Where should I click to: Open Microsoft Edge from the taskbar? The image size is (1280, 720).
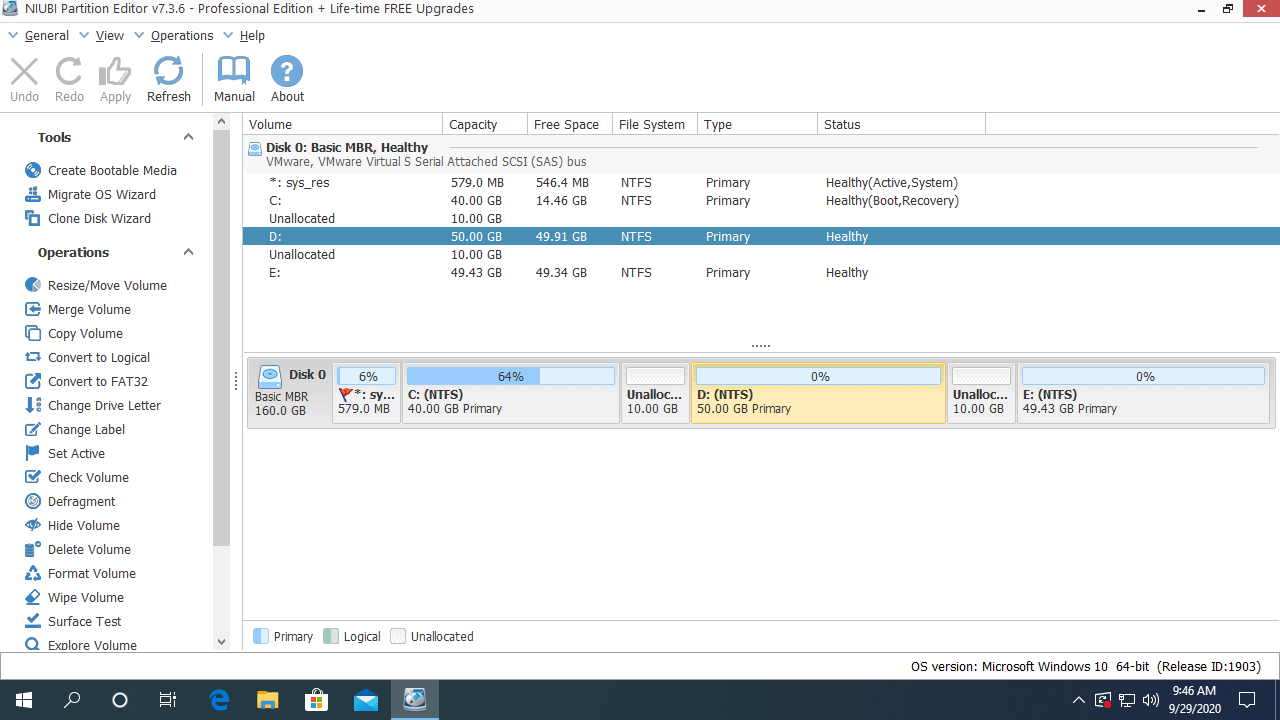click(219, 699)
